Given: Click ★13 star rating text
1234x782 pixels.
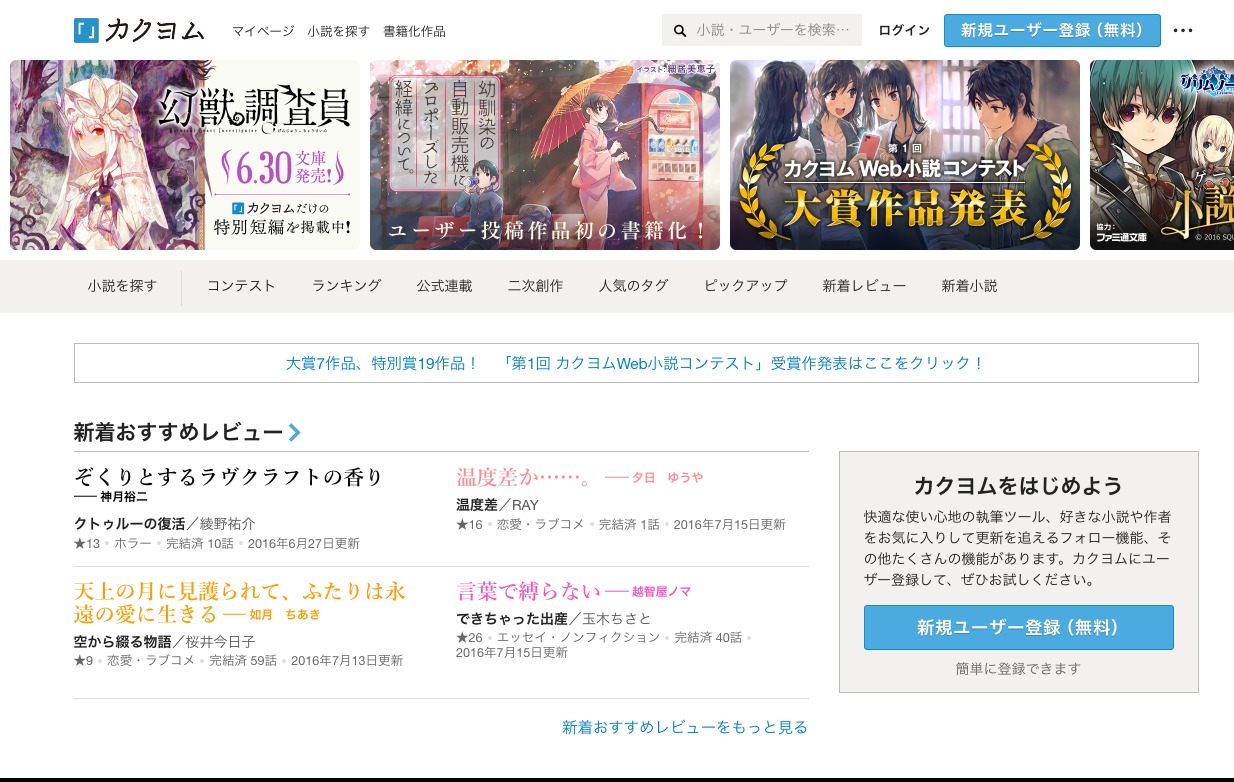Looking at the screenshot, I should click(x=87, y=544).
